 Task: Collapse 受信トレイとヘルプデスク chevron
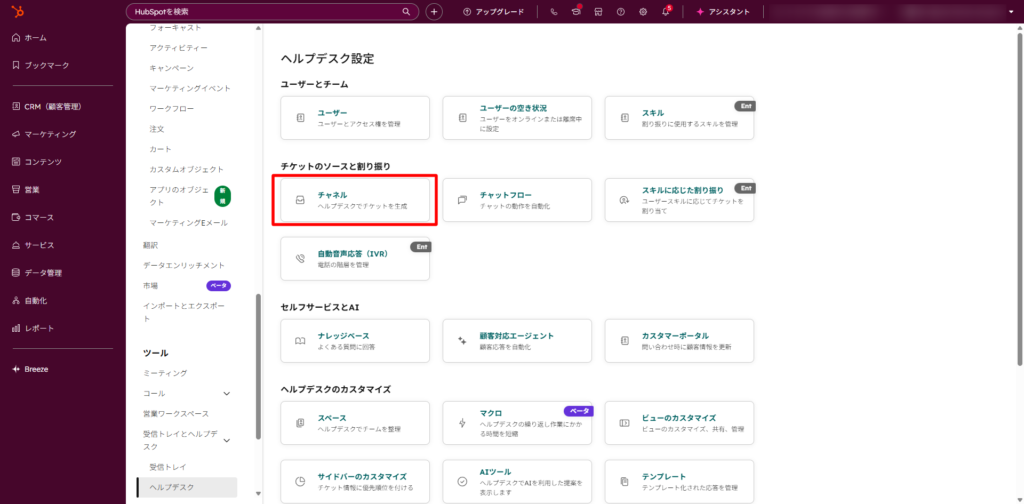click(227, 441)
